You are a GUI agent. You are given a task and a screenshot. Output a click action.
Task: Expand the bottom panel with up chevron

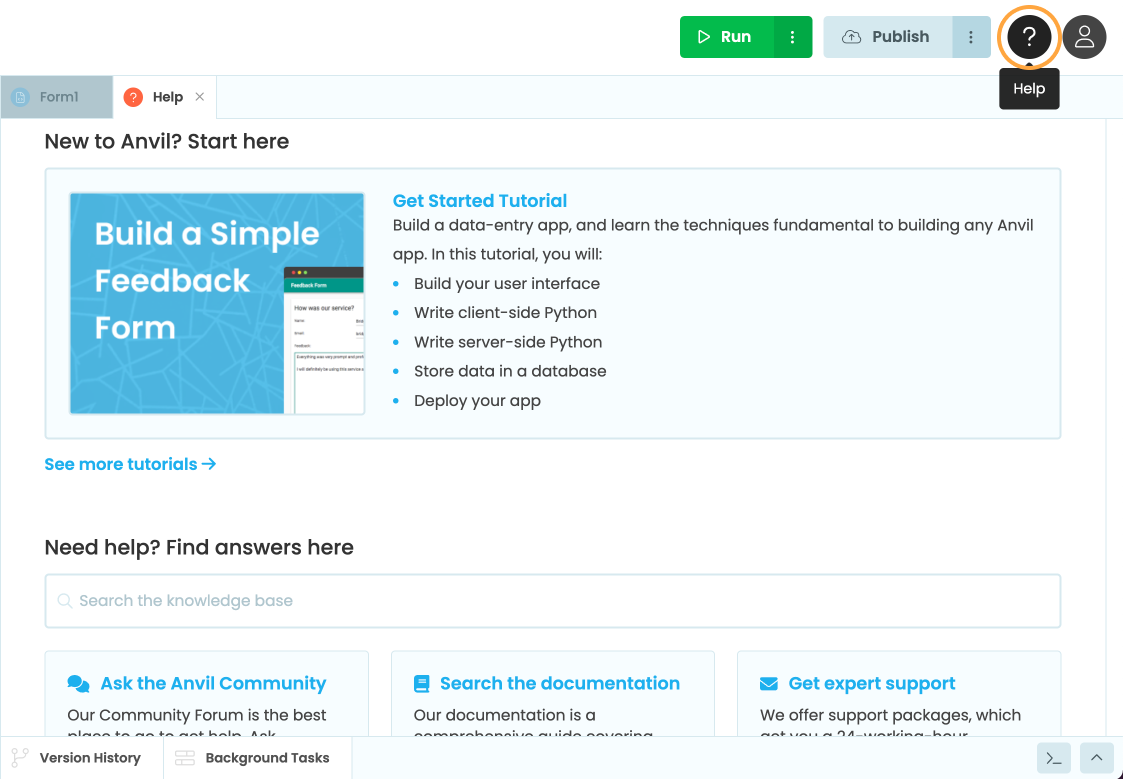(1096, 758)
